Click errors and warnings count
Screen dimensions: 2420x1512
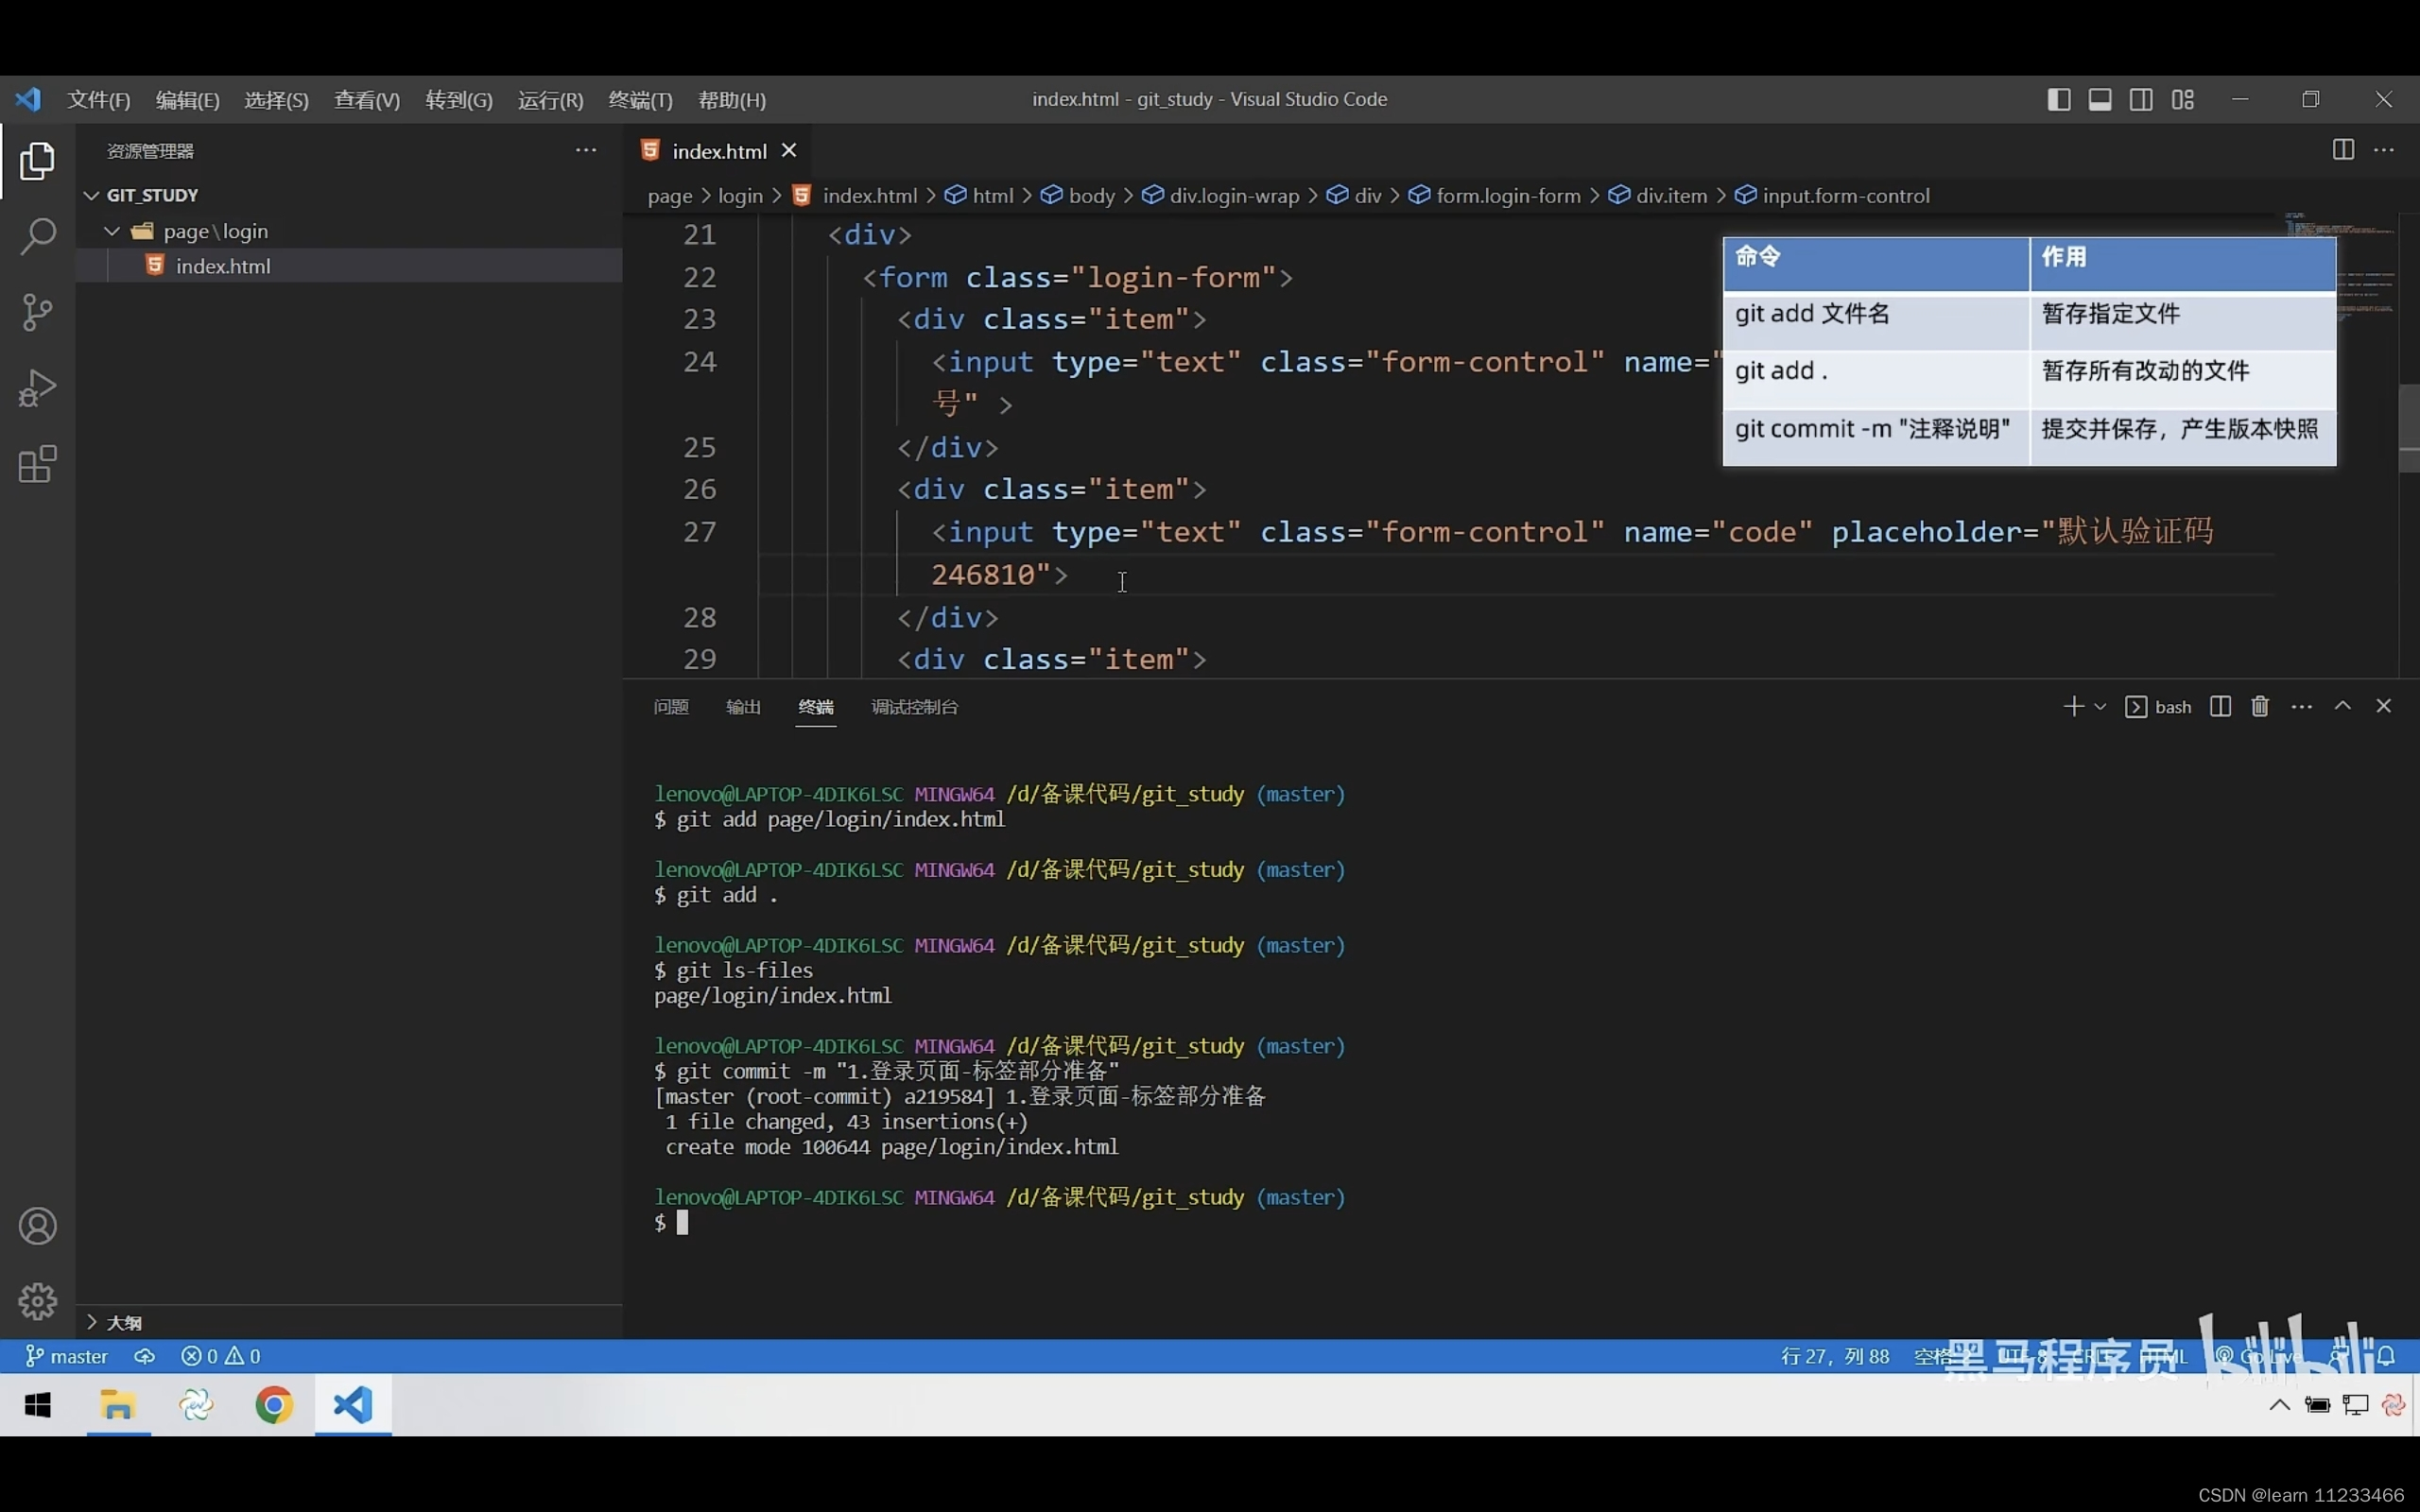tap(220, 1356)
